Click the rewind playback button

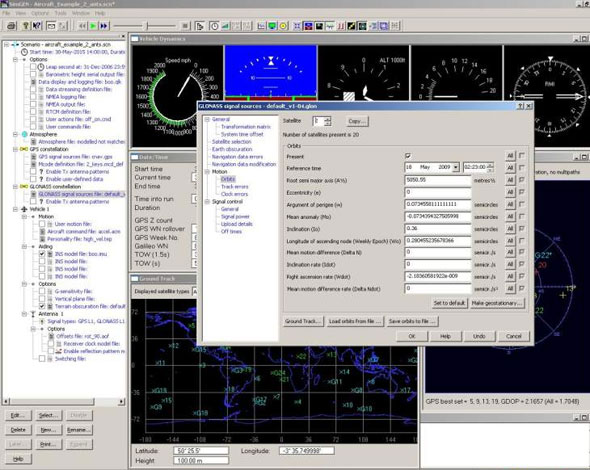(82, 26)
